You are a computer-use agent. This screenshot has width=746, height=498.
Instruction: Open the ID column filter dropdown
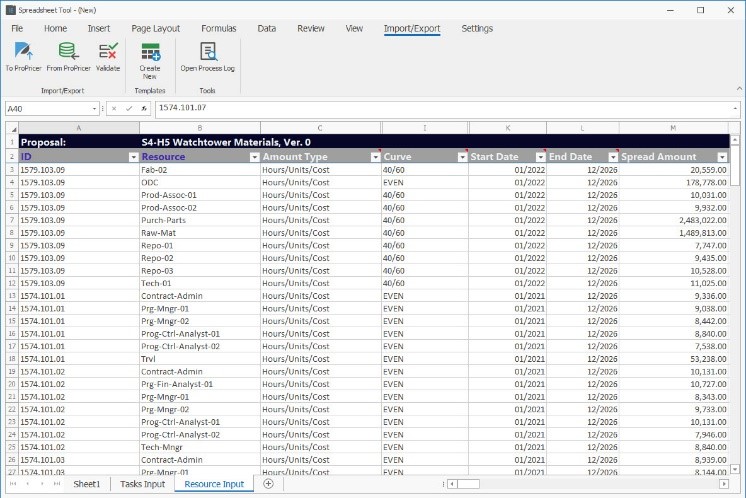(x=133, y=157)
